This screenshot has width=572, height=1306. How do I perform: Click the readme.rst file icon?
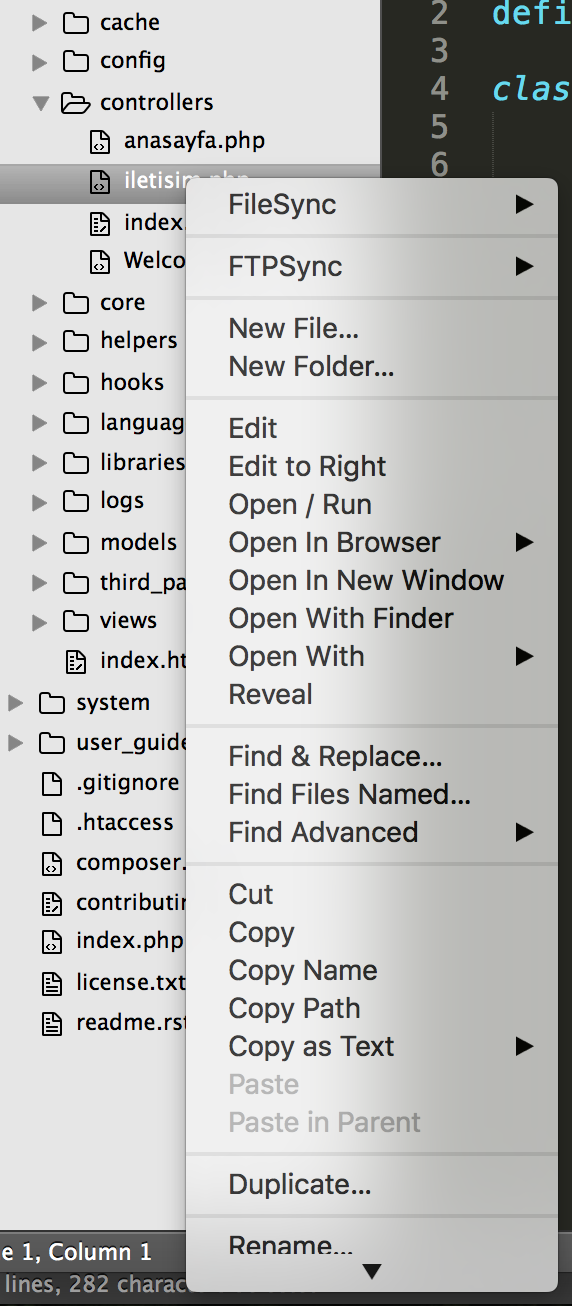pyautogui.click(x=51, y=1024)
